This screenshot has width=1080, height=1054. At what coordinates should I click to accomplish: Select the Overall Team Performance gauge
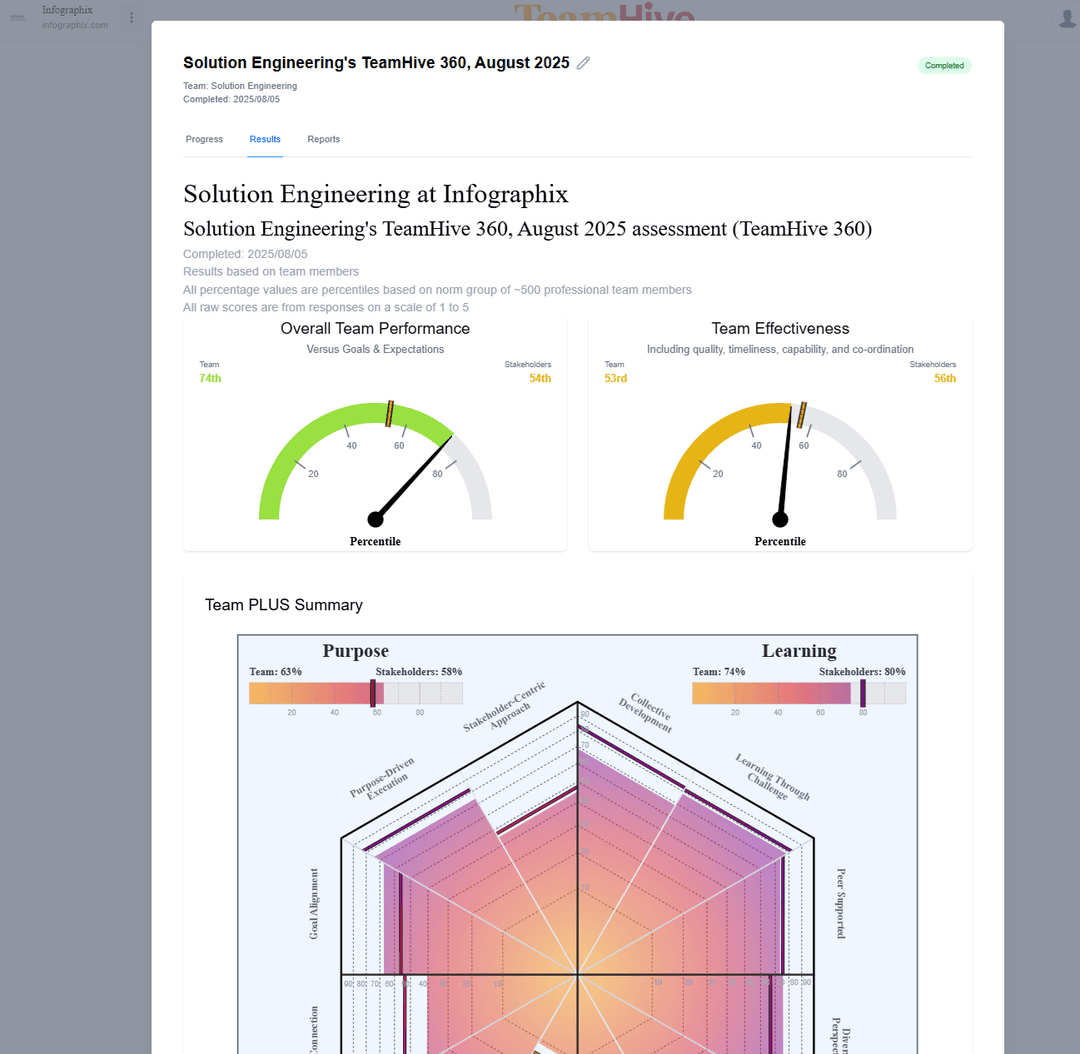click(x=375, y=460)
